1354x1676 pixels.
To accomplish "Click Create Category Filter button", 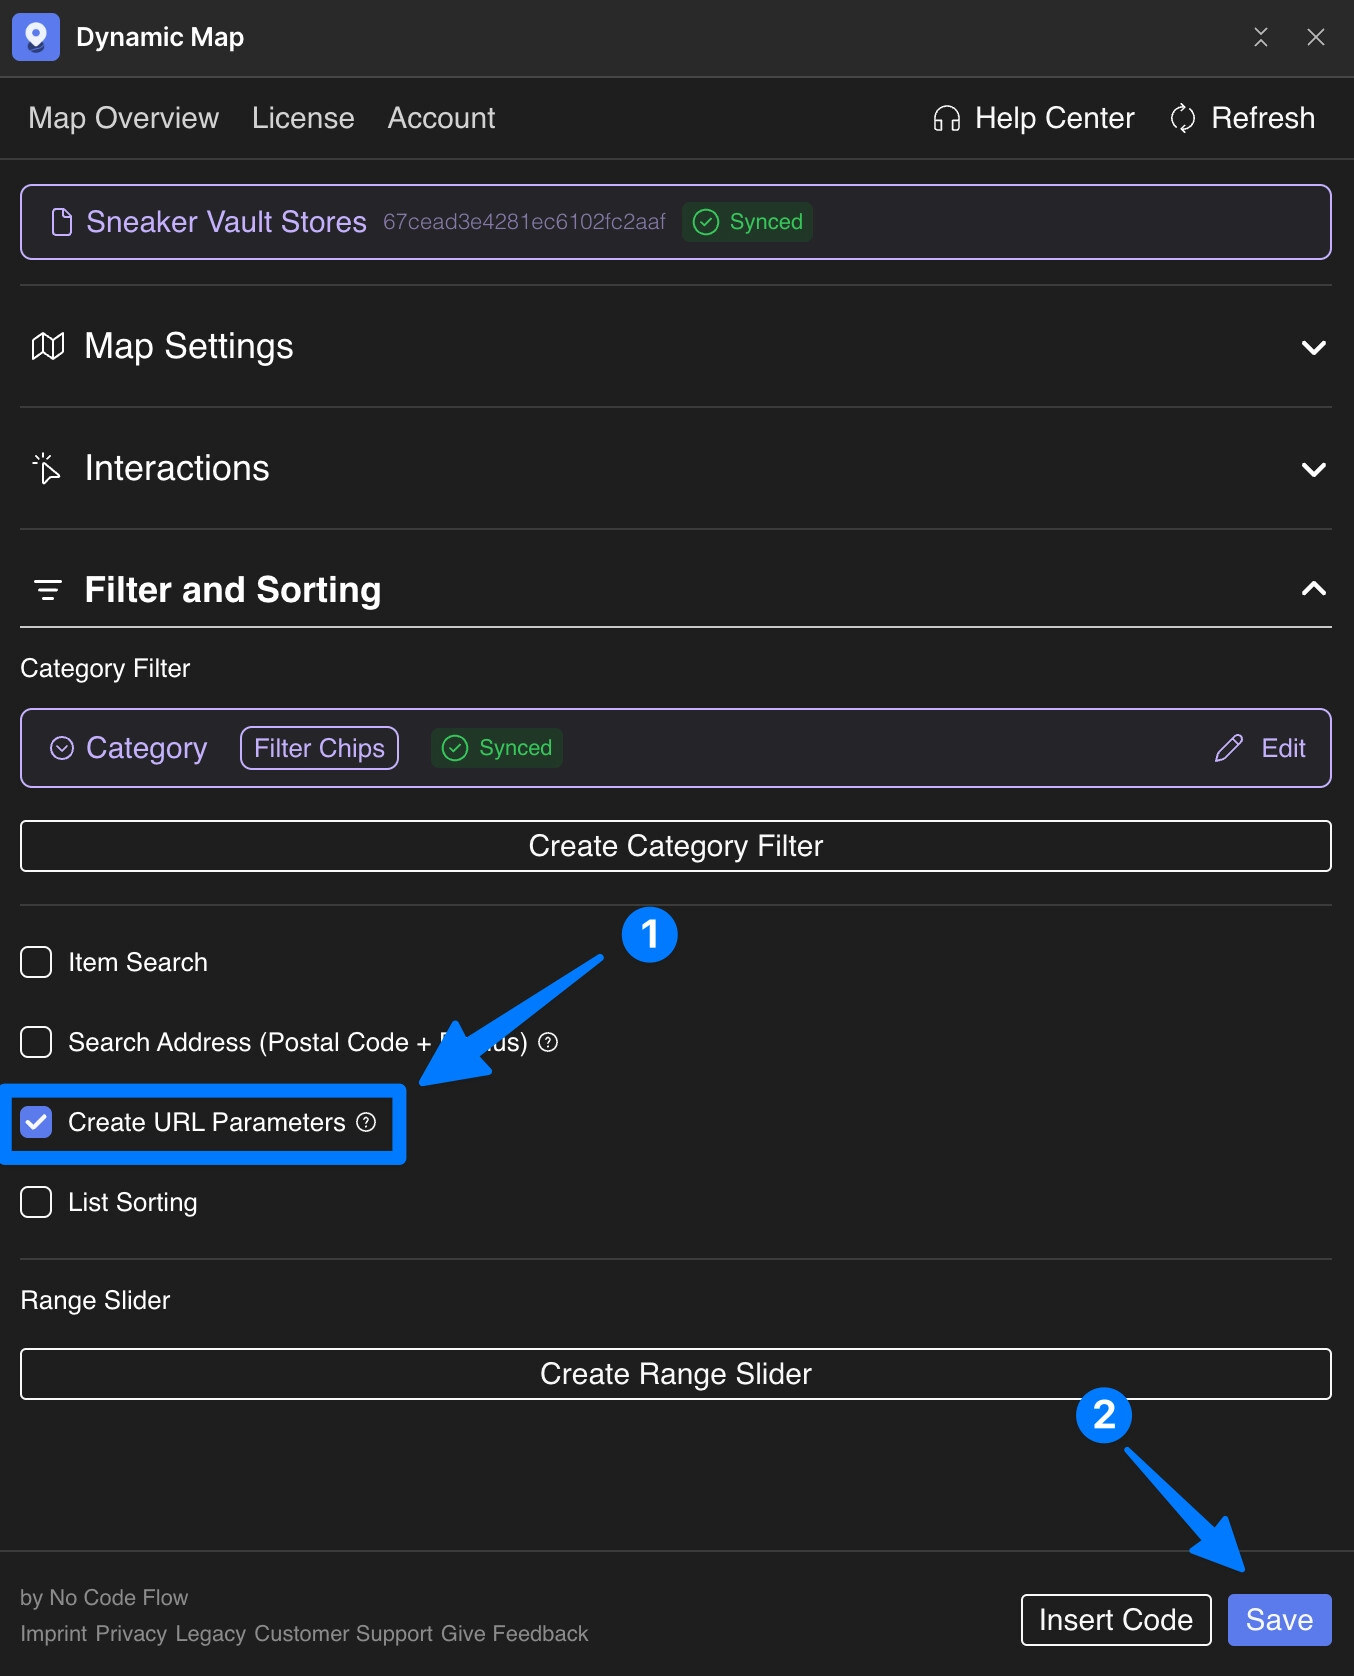I will pos(676,846).
